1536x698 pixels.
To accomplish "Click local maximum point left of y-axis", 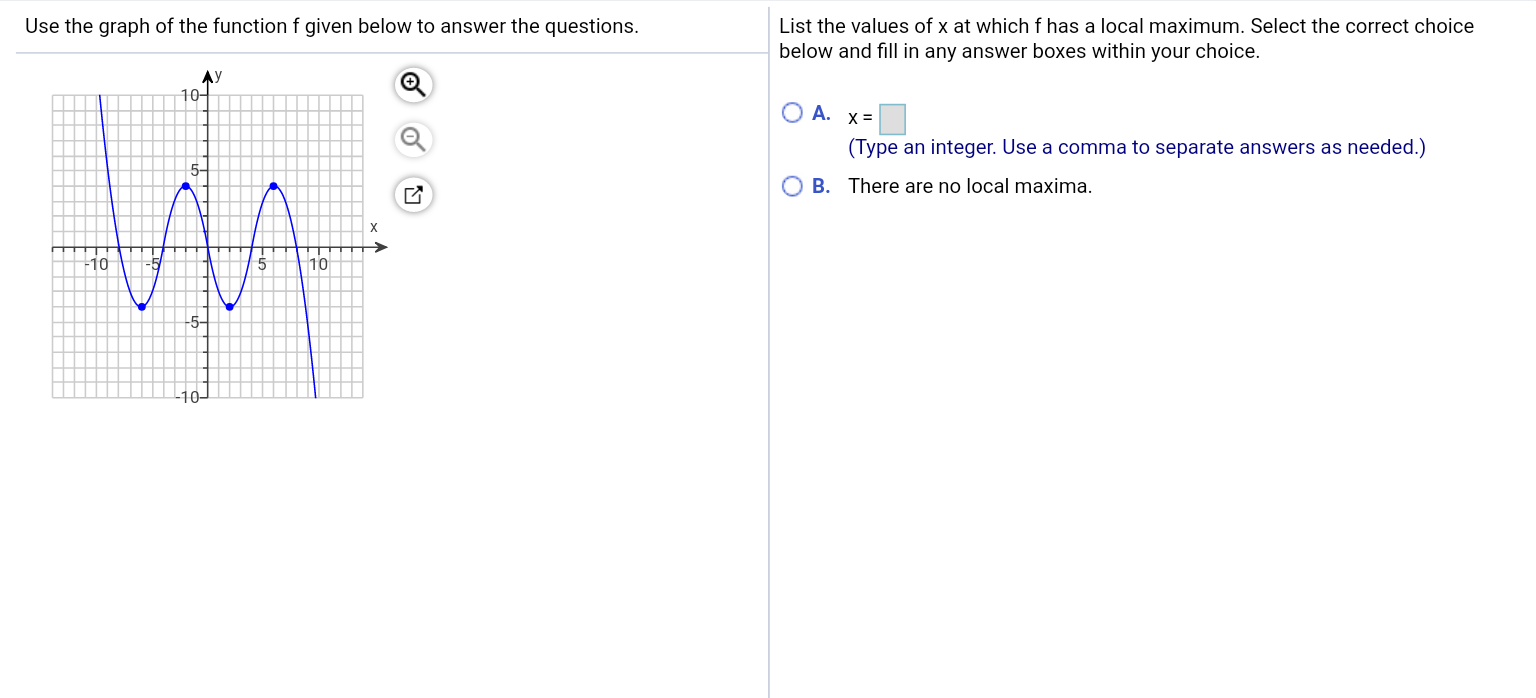I will point(185,186).
